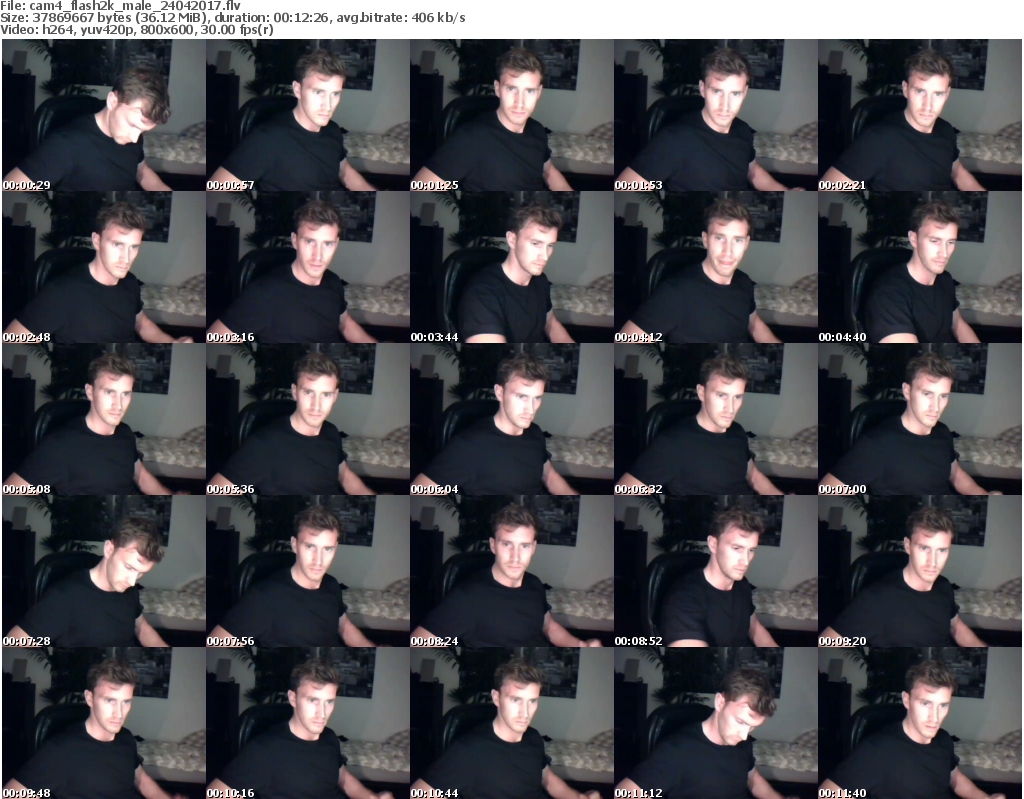Select the frame stamped 00:08:52
This screenshot has width=1024, height=799.
tap(715, 571)
